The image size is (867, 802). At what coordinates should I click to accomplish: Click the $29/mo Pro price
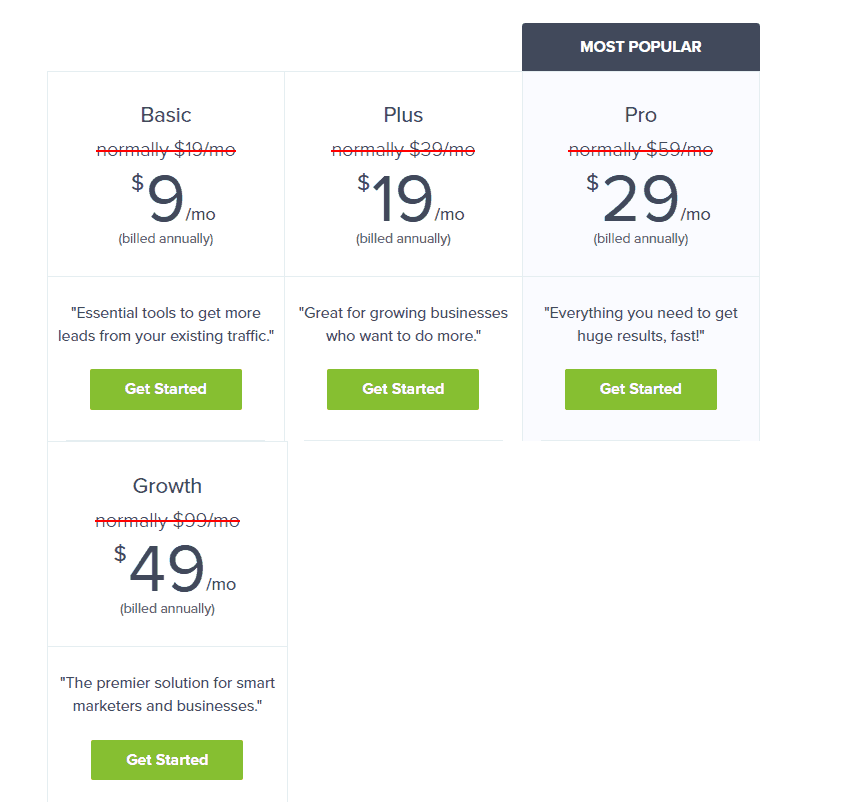tap(648, 197)
